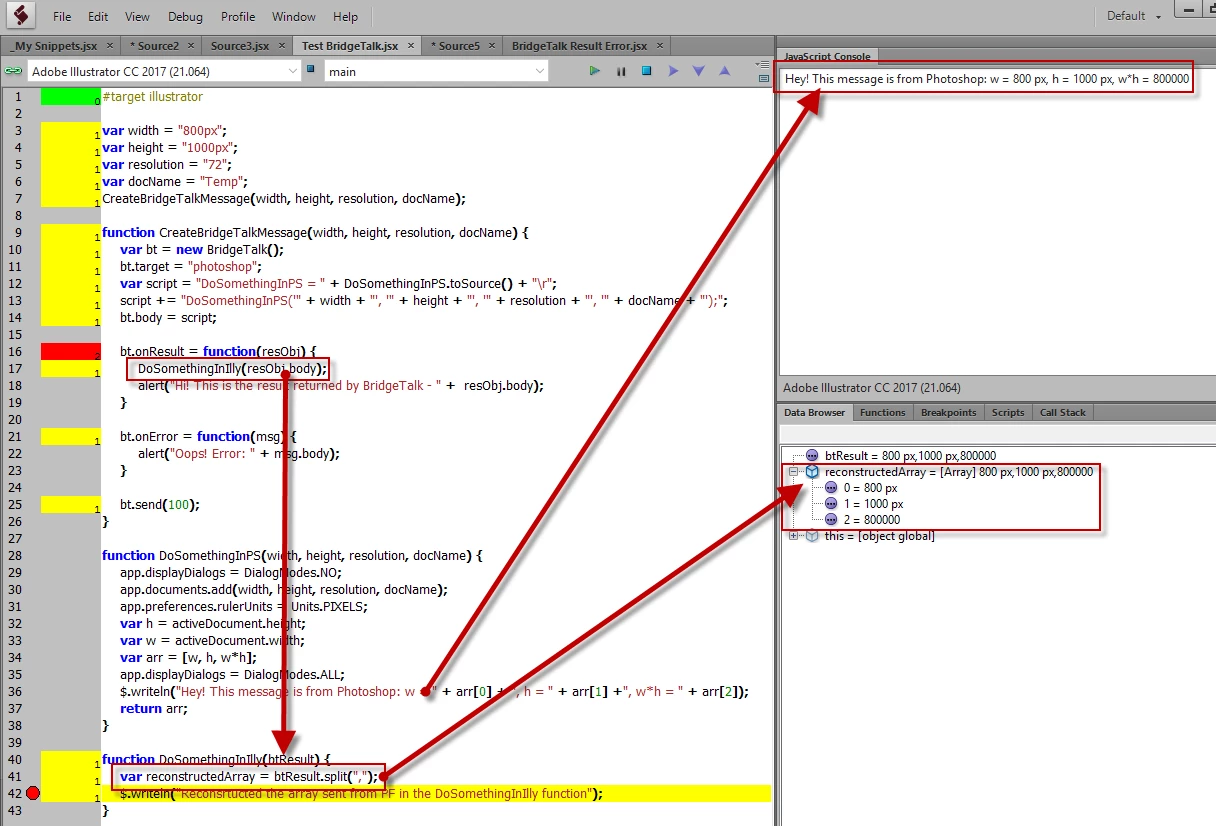This screenshot has width=1216, height=826.
Task: Switch to the Functions panel tab
Action: 883,412
